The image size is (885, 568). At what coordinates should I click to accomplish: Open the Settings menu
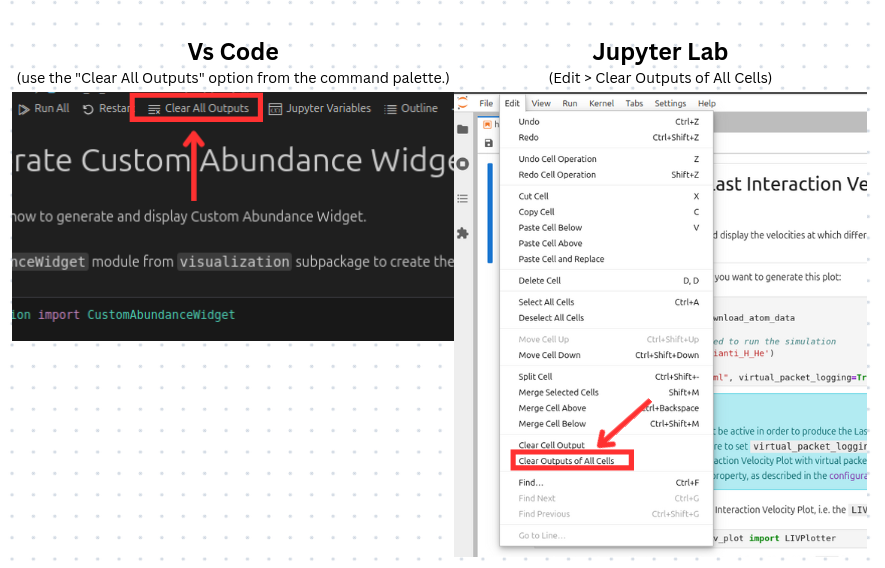point(670,103)
